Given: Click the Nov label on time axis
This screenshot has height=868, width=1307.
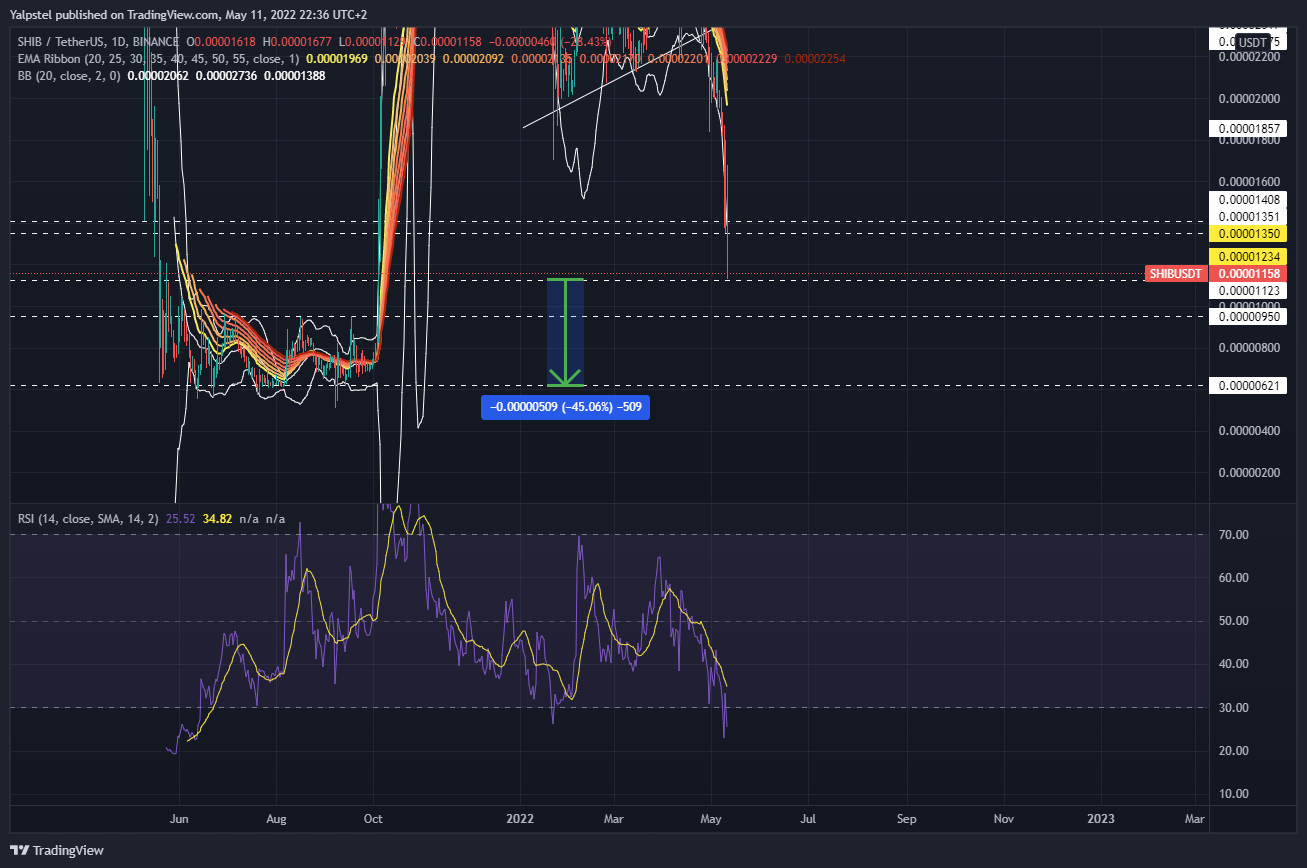Looking at the screenshot, I should point(1002,818).
